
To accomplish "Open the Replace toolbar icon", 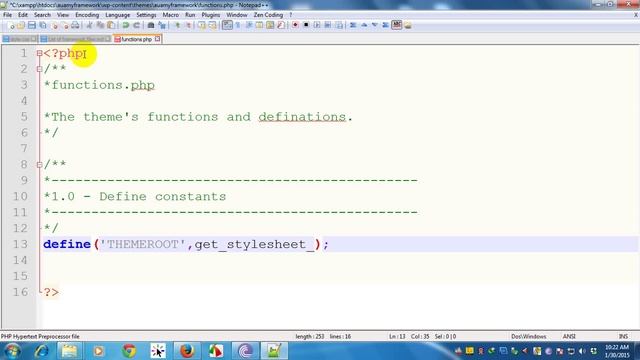I will point(162,25).
